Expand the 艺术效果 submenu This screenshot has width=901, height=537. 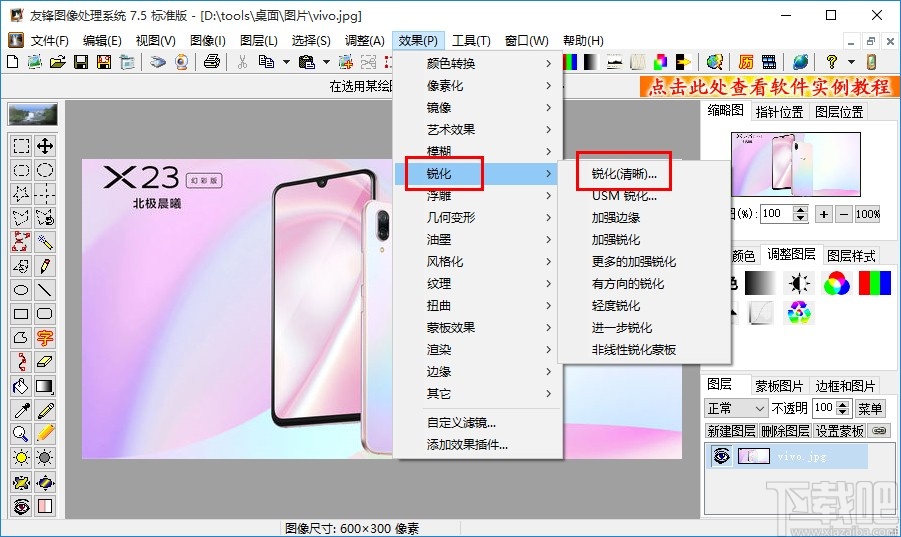478,129
